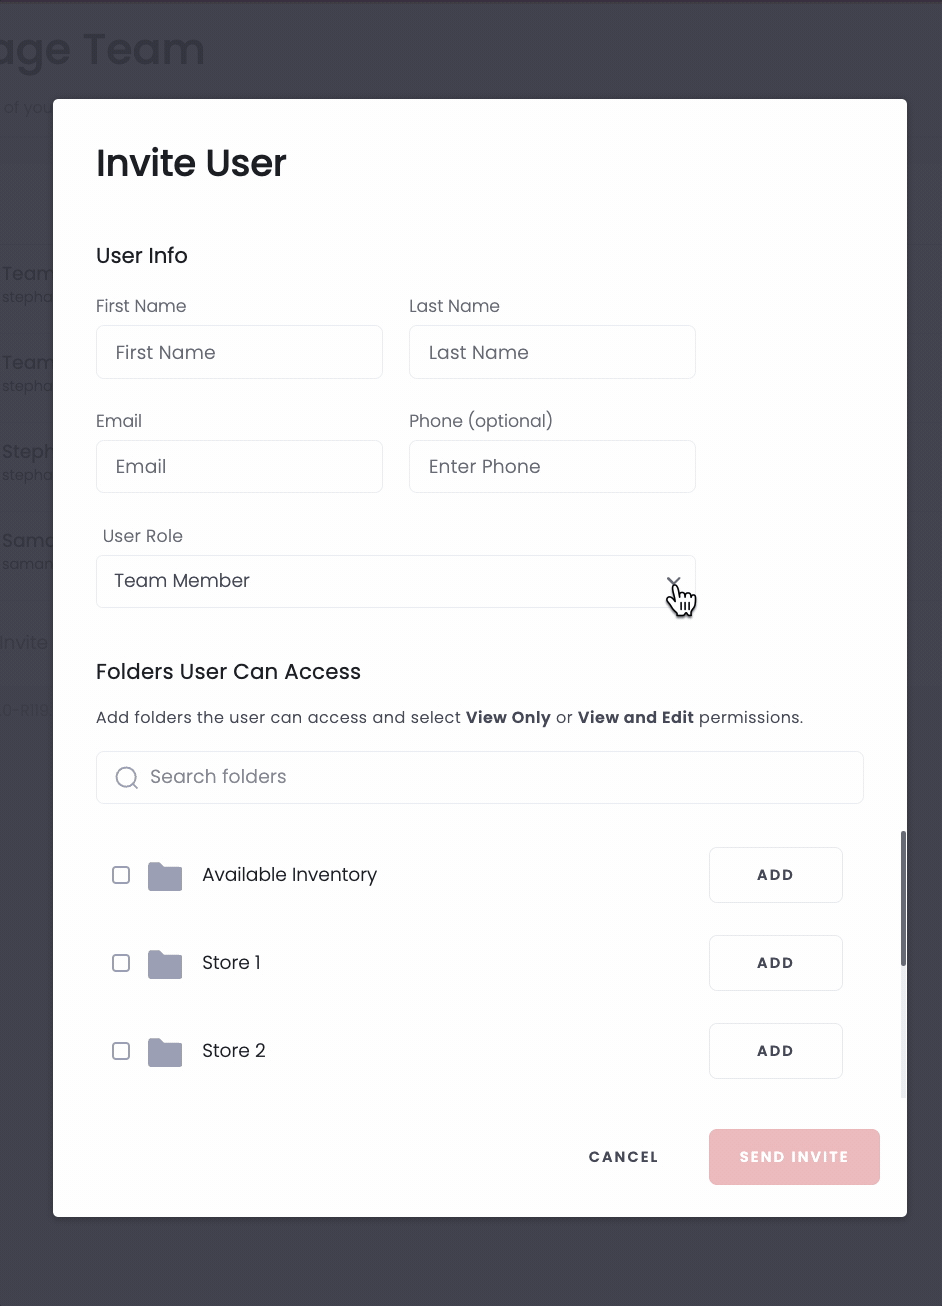This screenshot has width=942, height=1306.
Task: Check the Store 1 checkbox
Action: pos(121,963)
